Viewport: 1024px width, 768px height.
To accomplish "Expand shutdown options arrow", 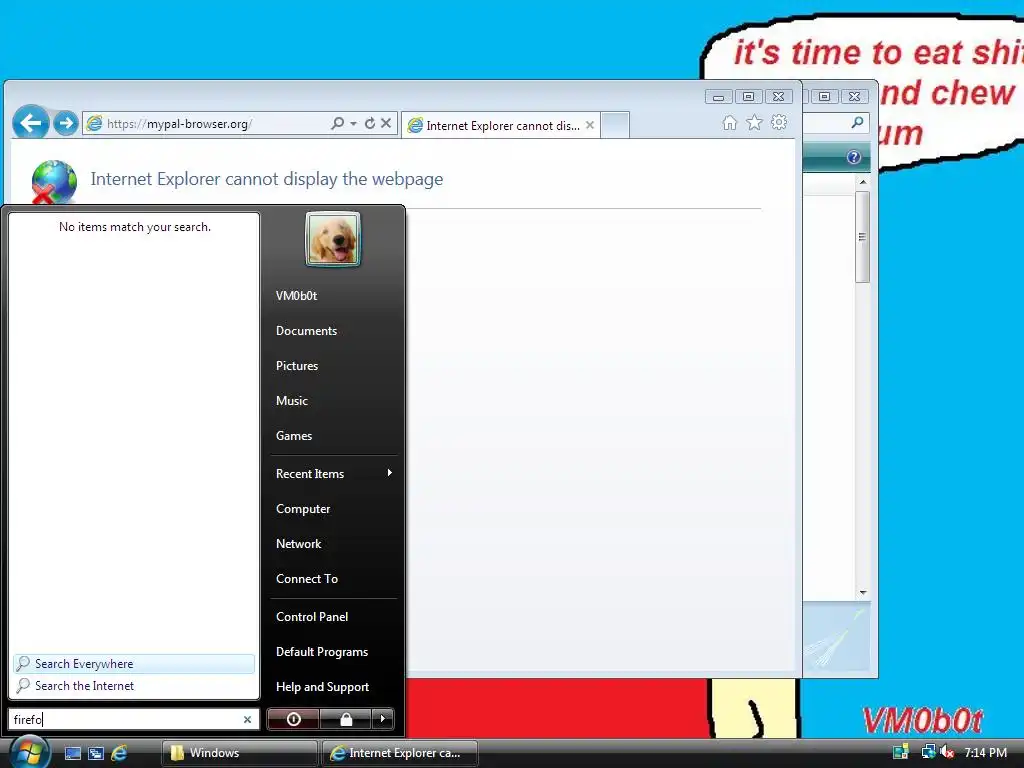I will pyautogui.click(x=383, y=719).
